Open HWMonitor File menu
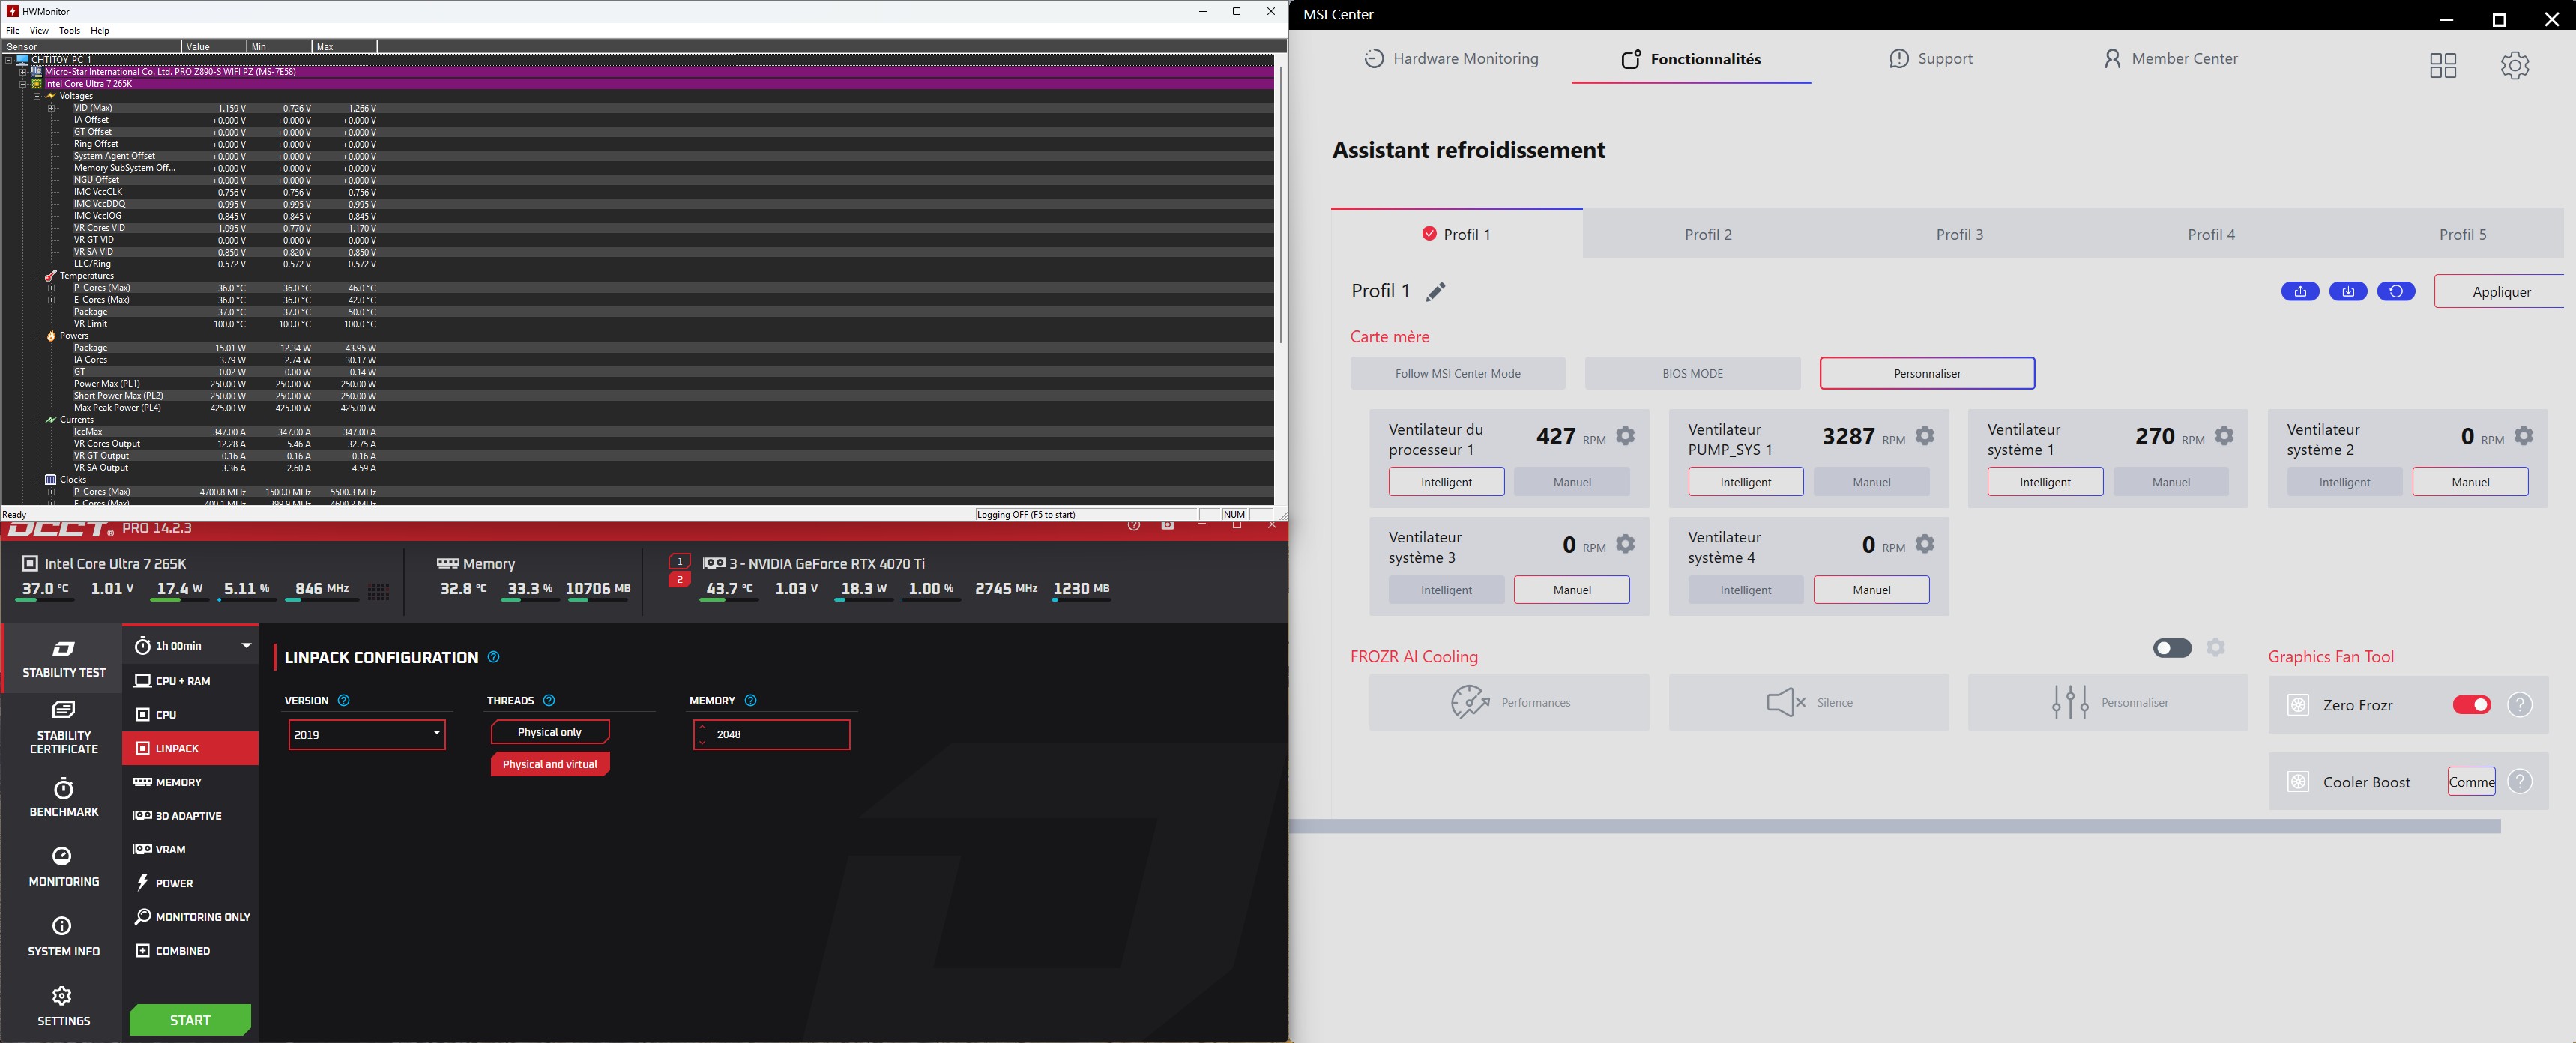This screenshot has width=2576, height=1043. [12, 31]
